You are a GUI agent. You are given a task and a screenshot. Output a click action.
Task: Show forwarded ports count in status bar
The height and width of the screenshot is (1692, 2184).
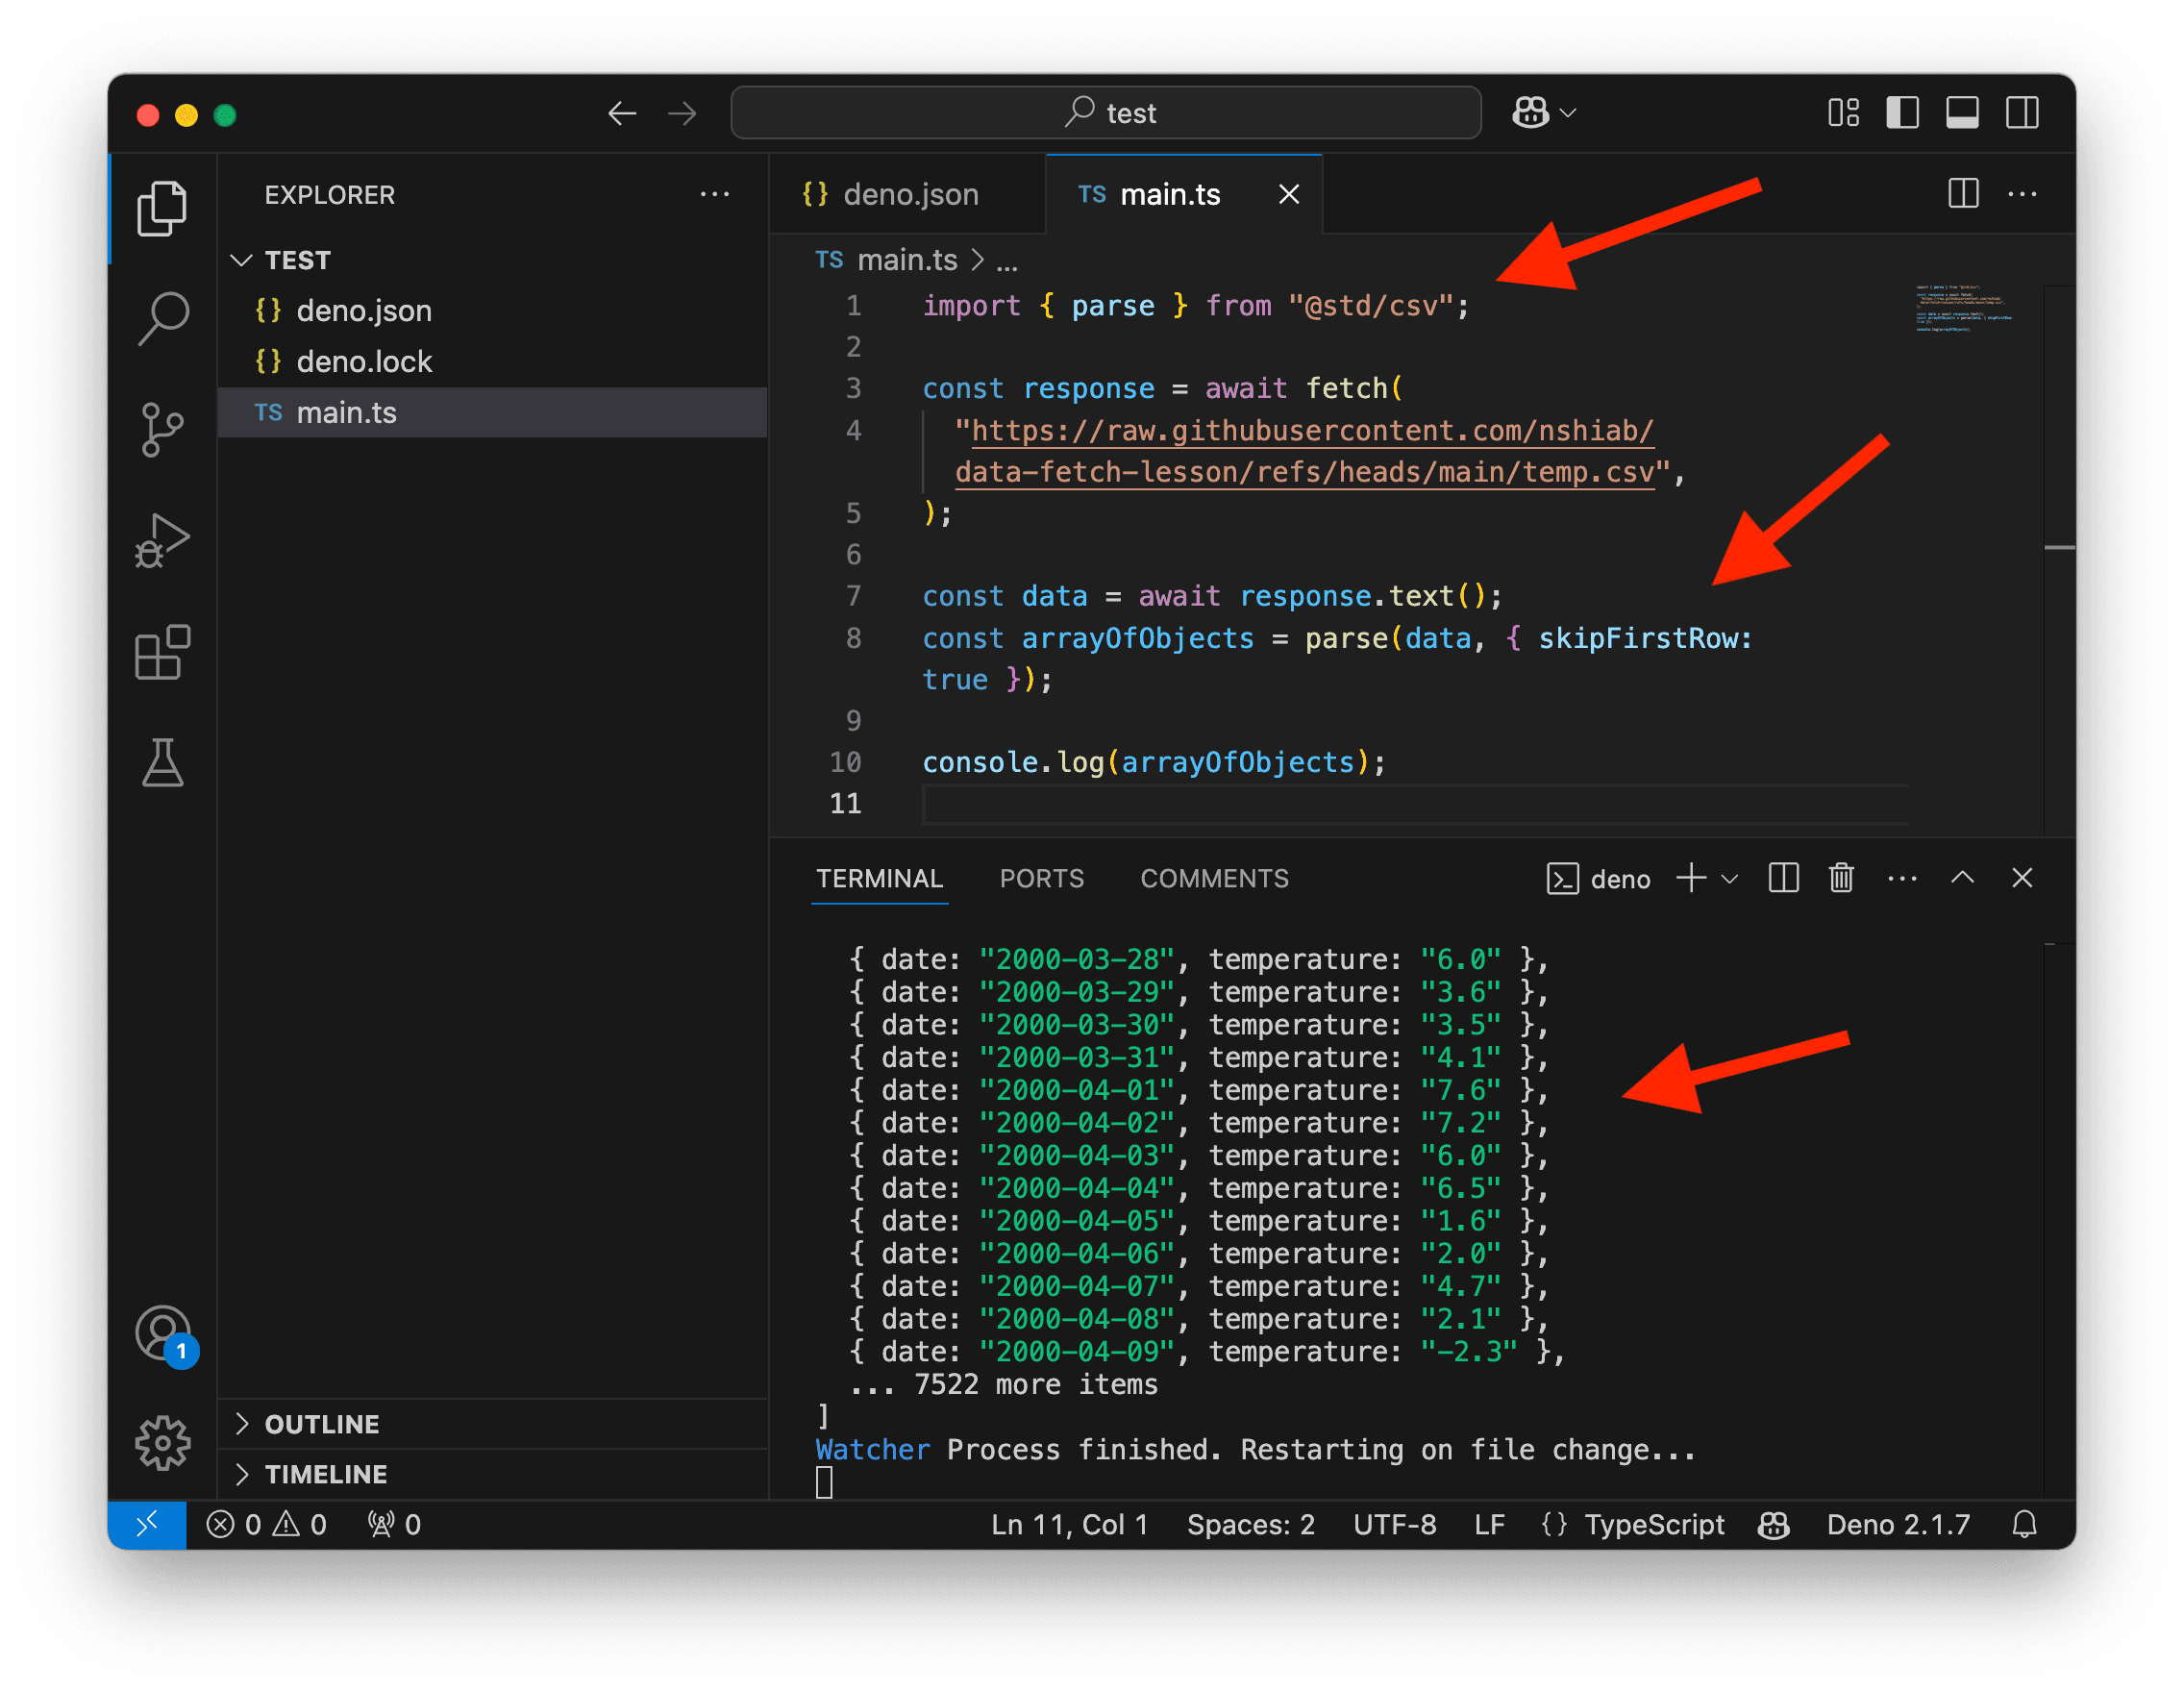[x=394, y=1524]
